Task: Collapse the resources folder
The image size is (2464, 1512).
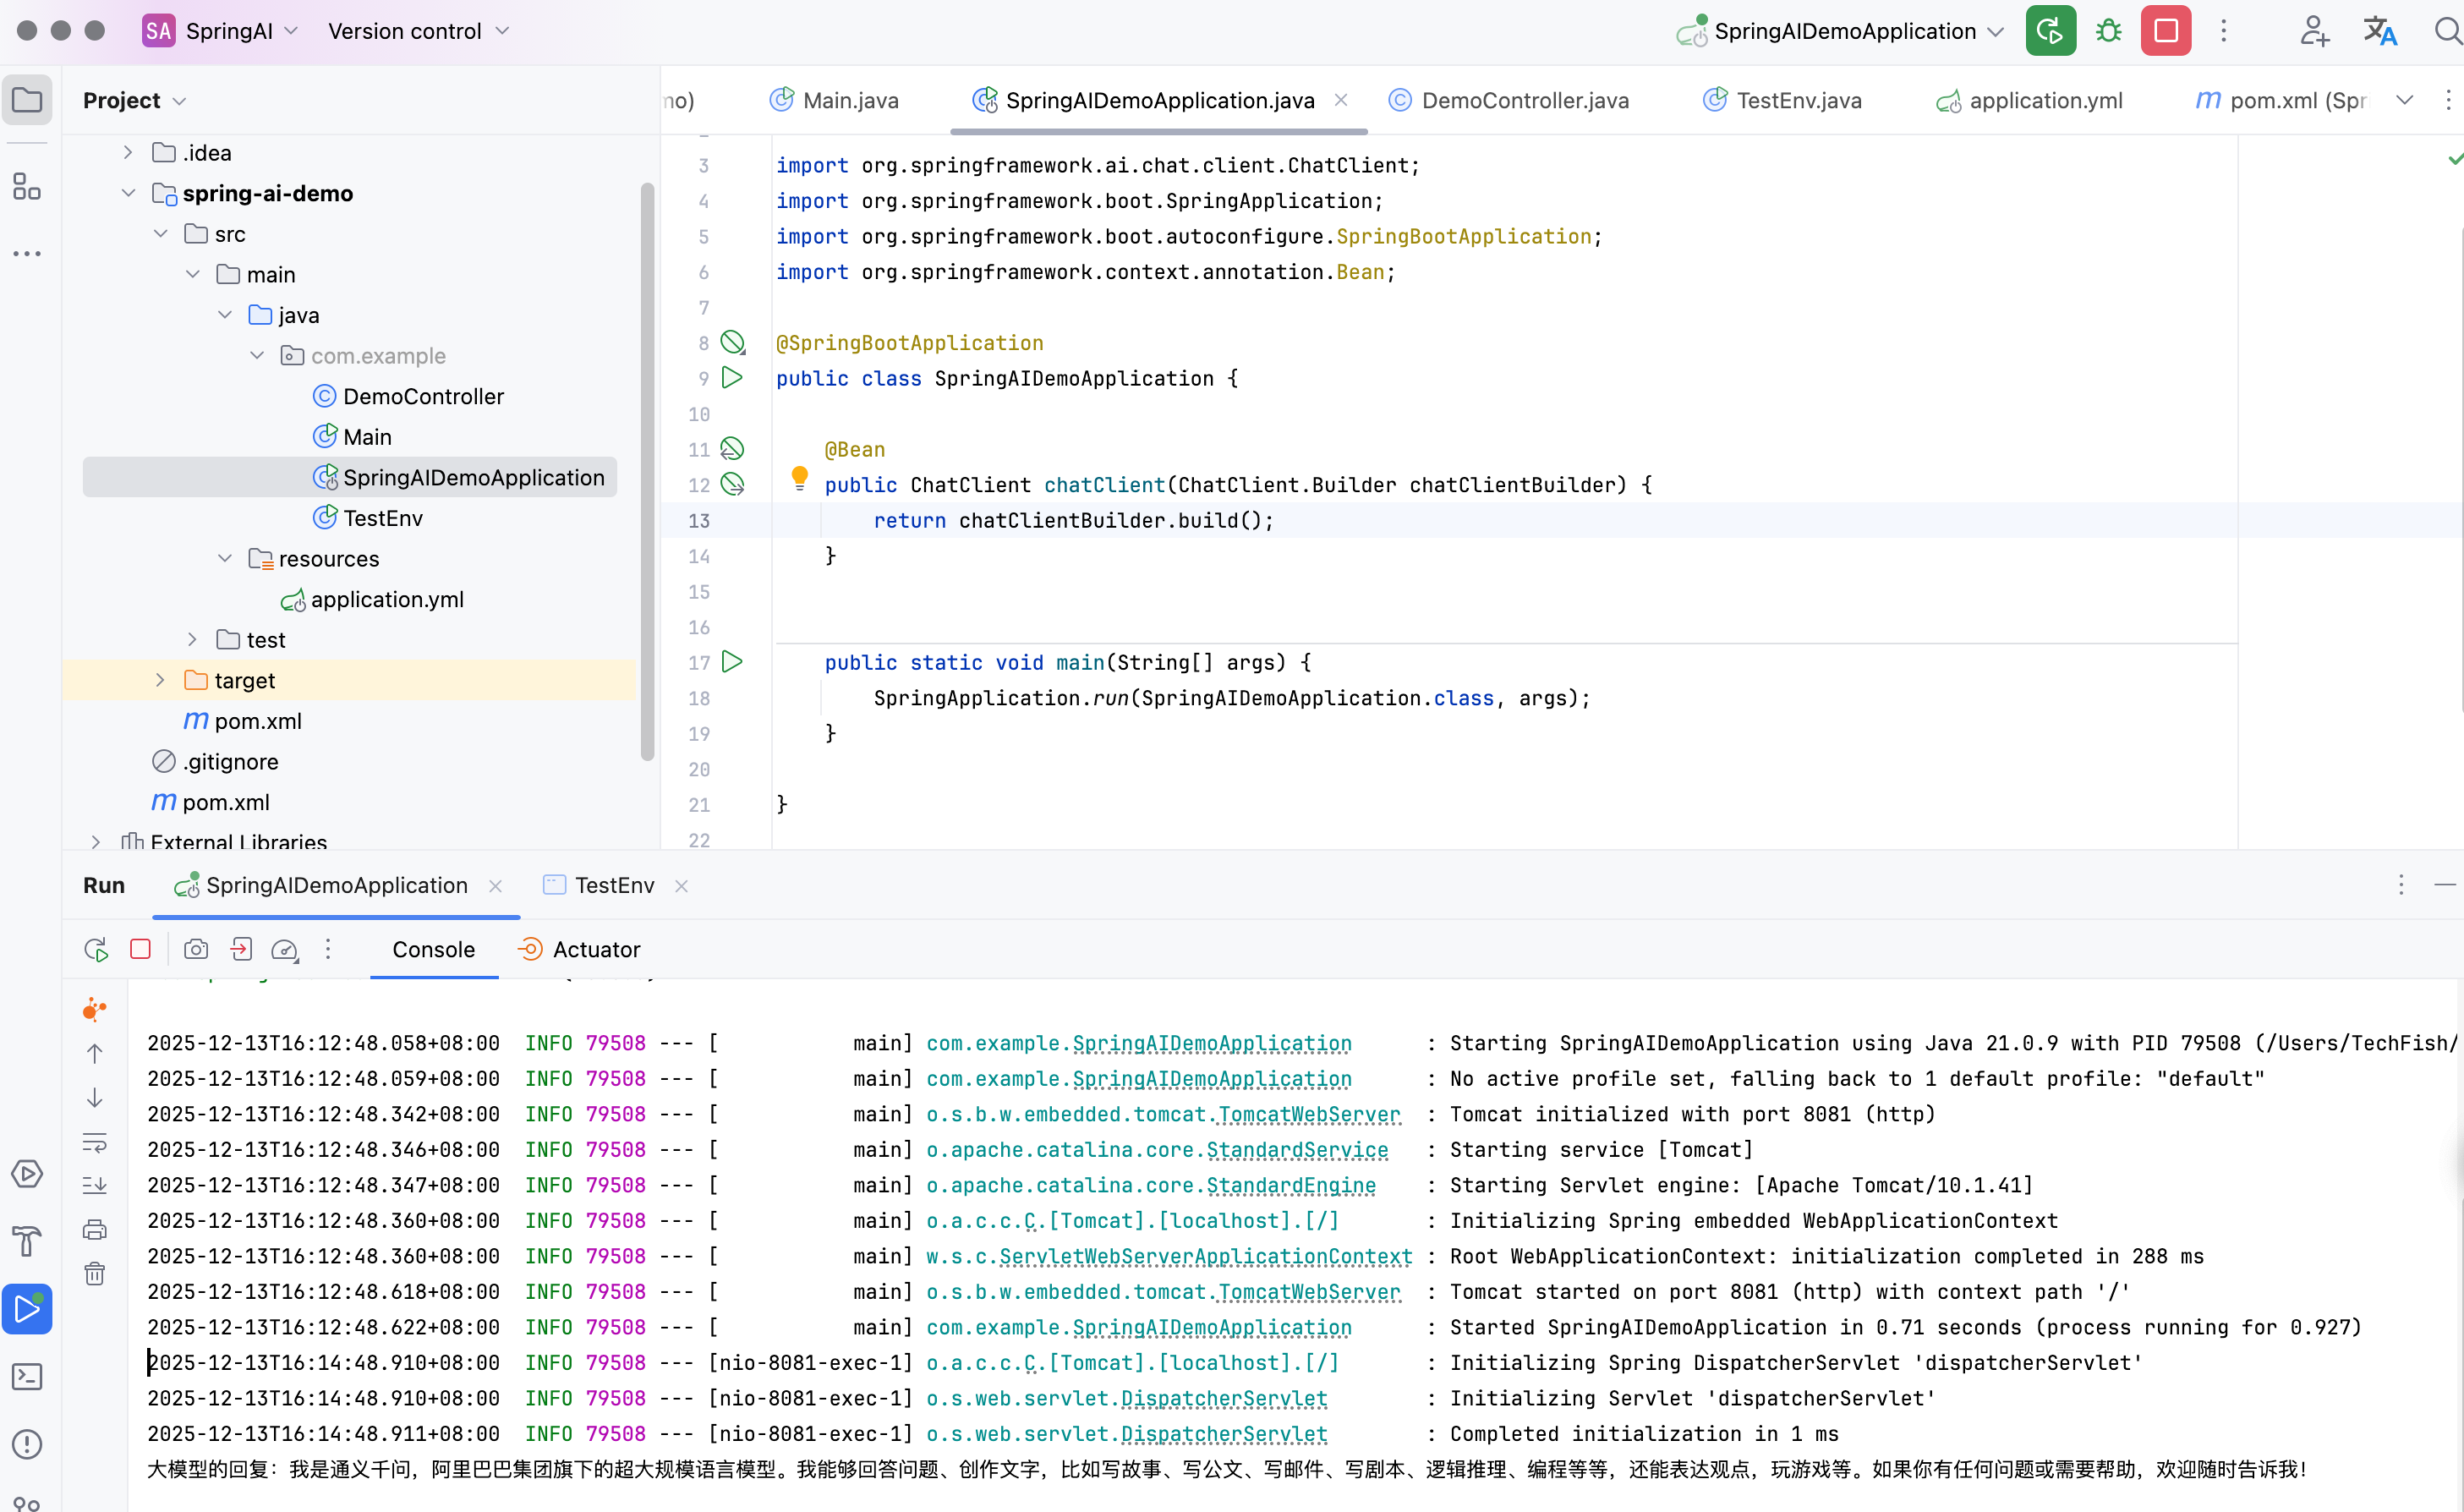Action: pos(225,558)
